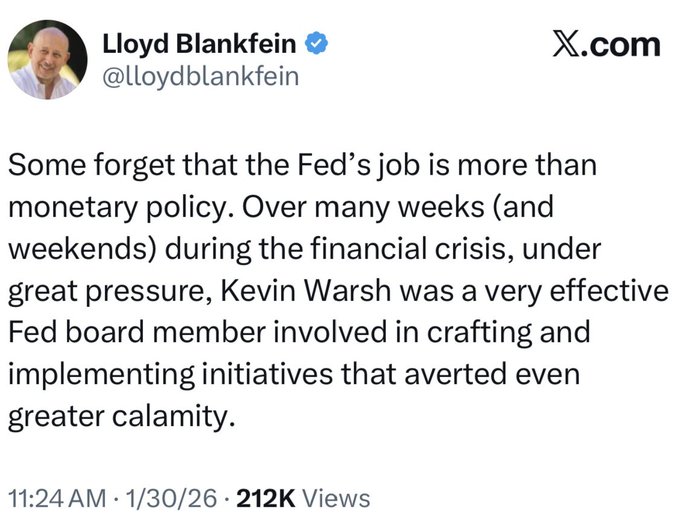
Task: Click the @lloydblankfein handle
Action: click(x=200, y=77)
